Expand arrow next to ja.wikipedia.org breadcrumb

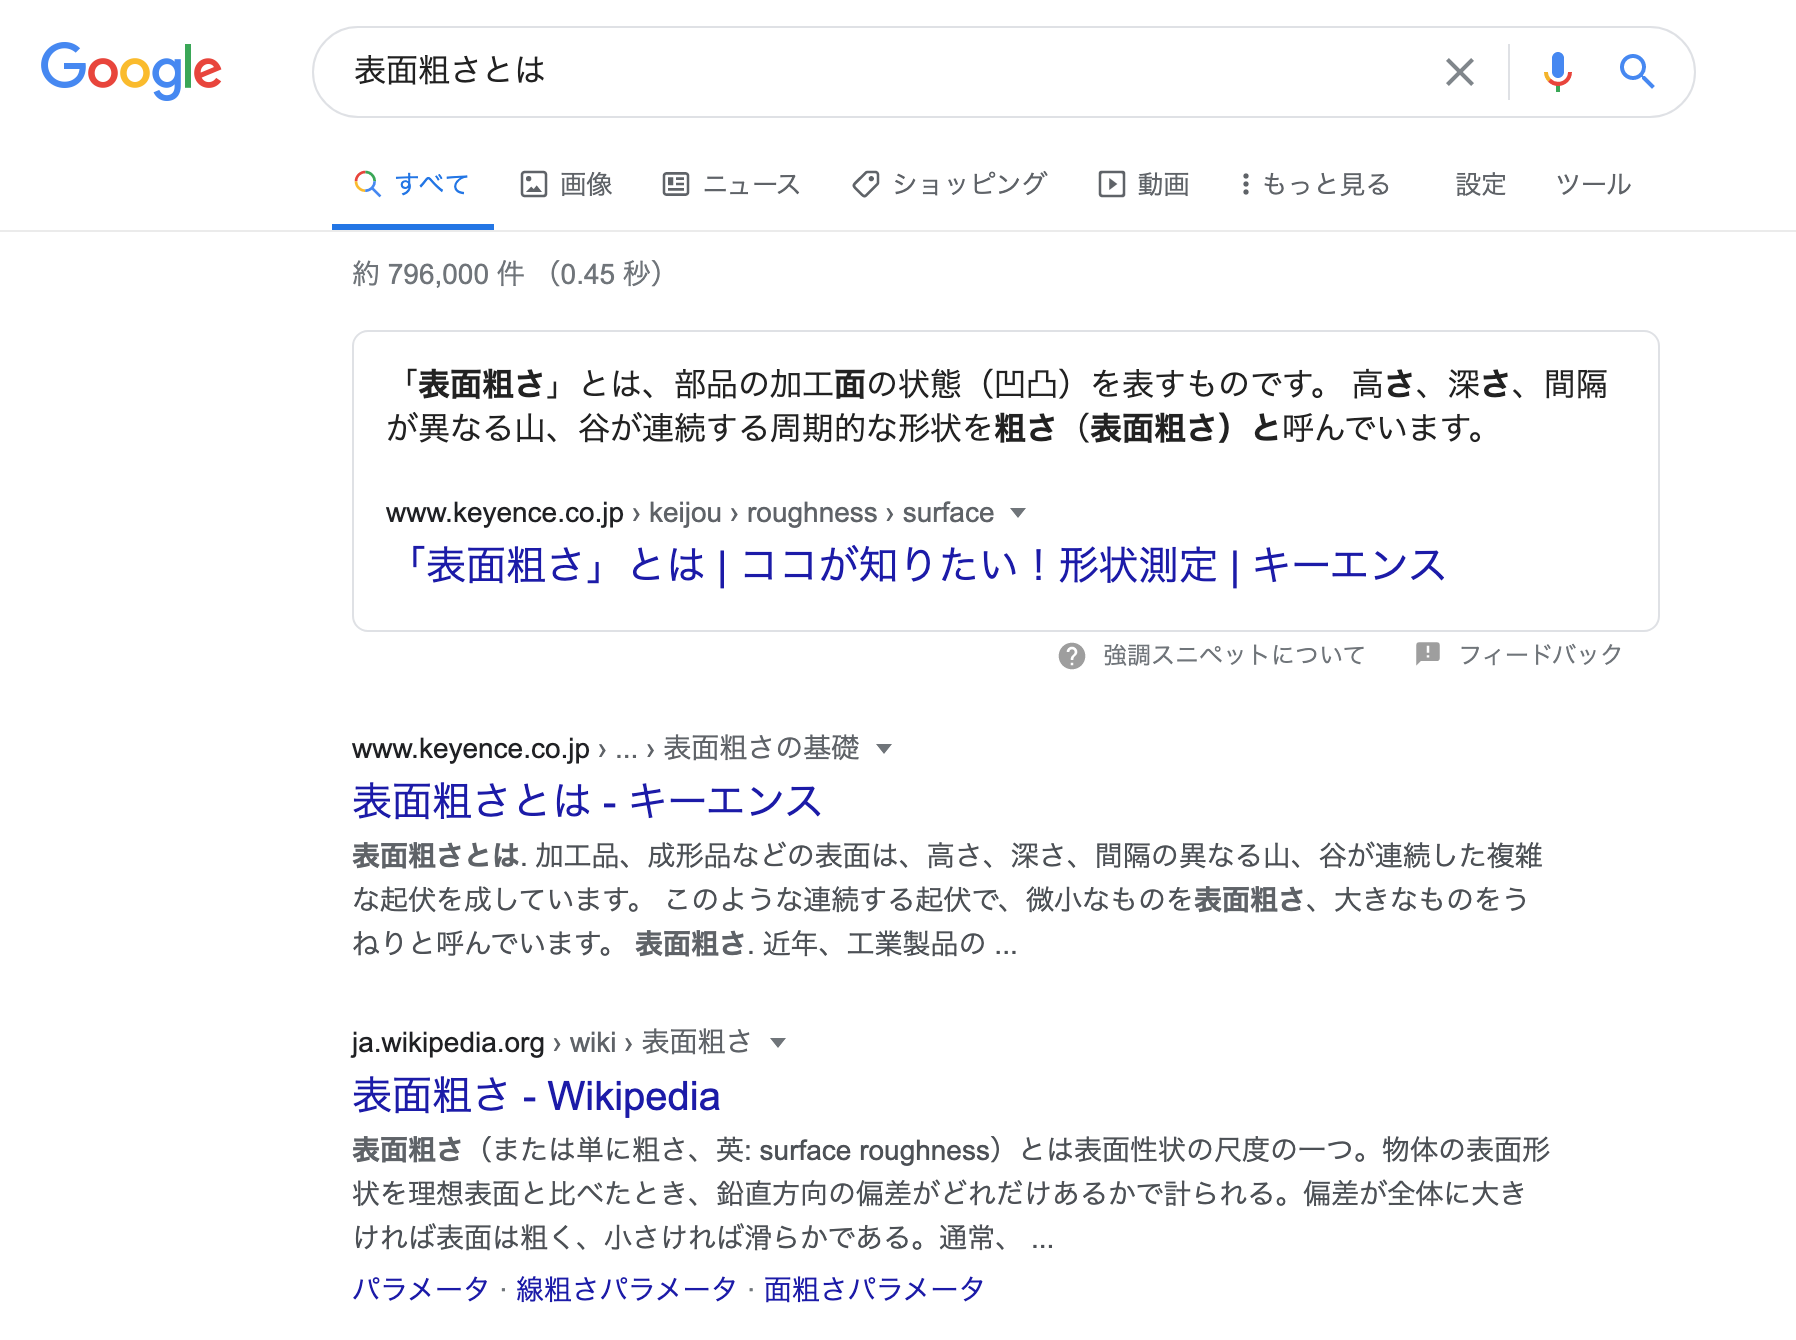click(778, 1043)
